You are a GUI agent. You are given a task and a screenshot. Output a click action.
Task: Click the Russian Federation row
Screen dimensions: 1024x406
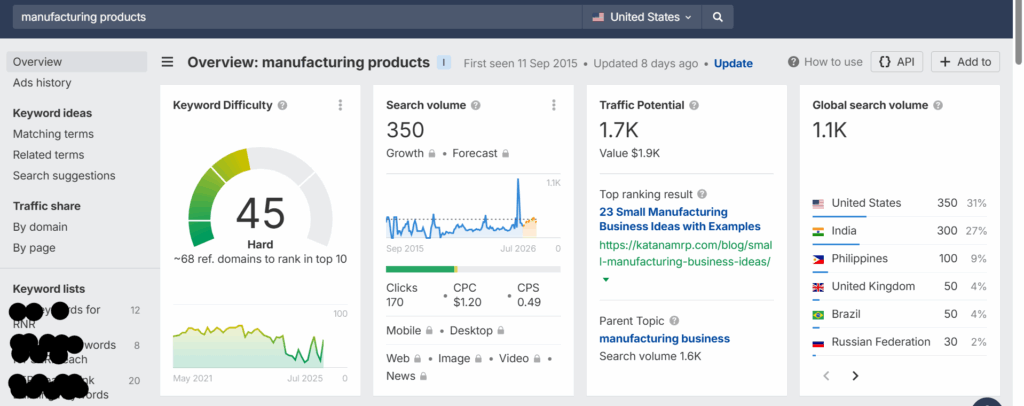click(899, 342)
